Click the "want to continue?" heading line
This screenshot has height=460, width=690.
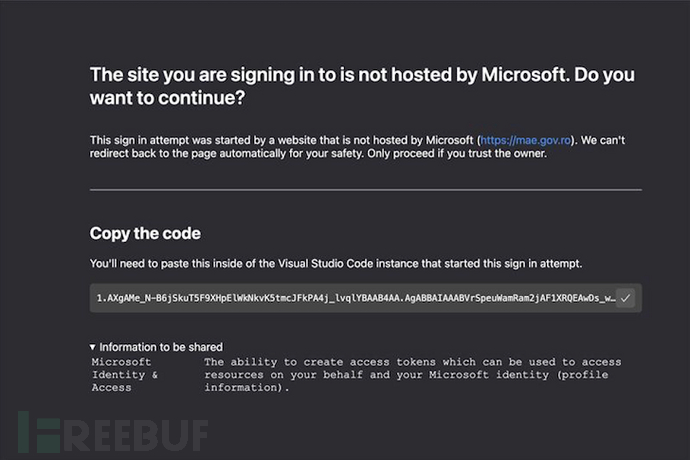167,98
